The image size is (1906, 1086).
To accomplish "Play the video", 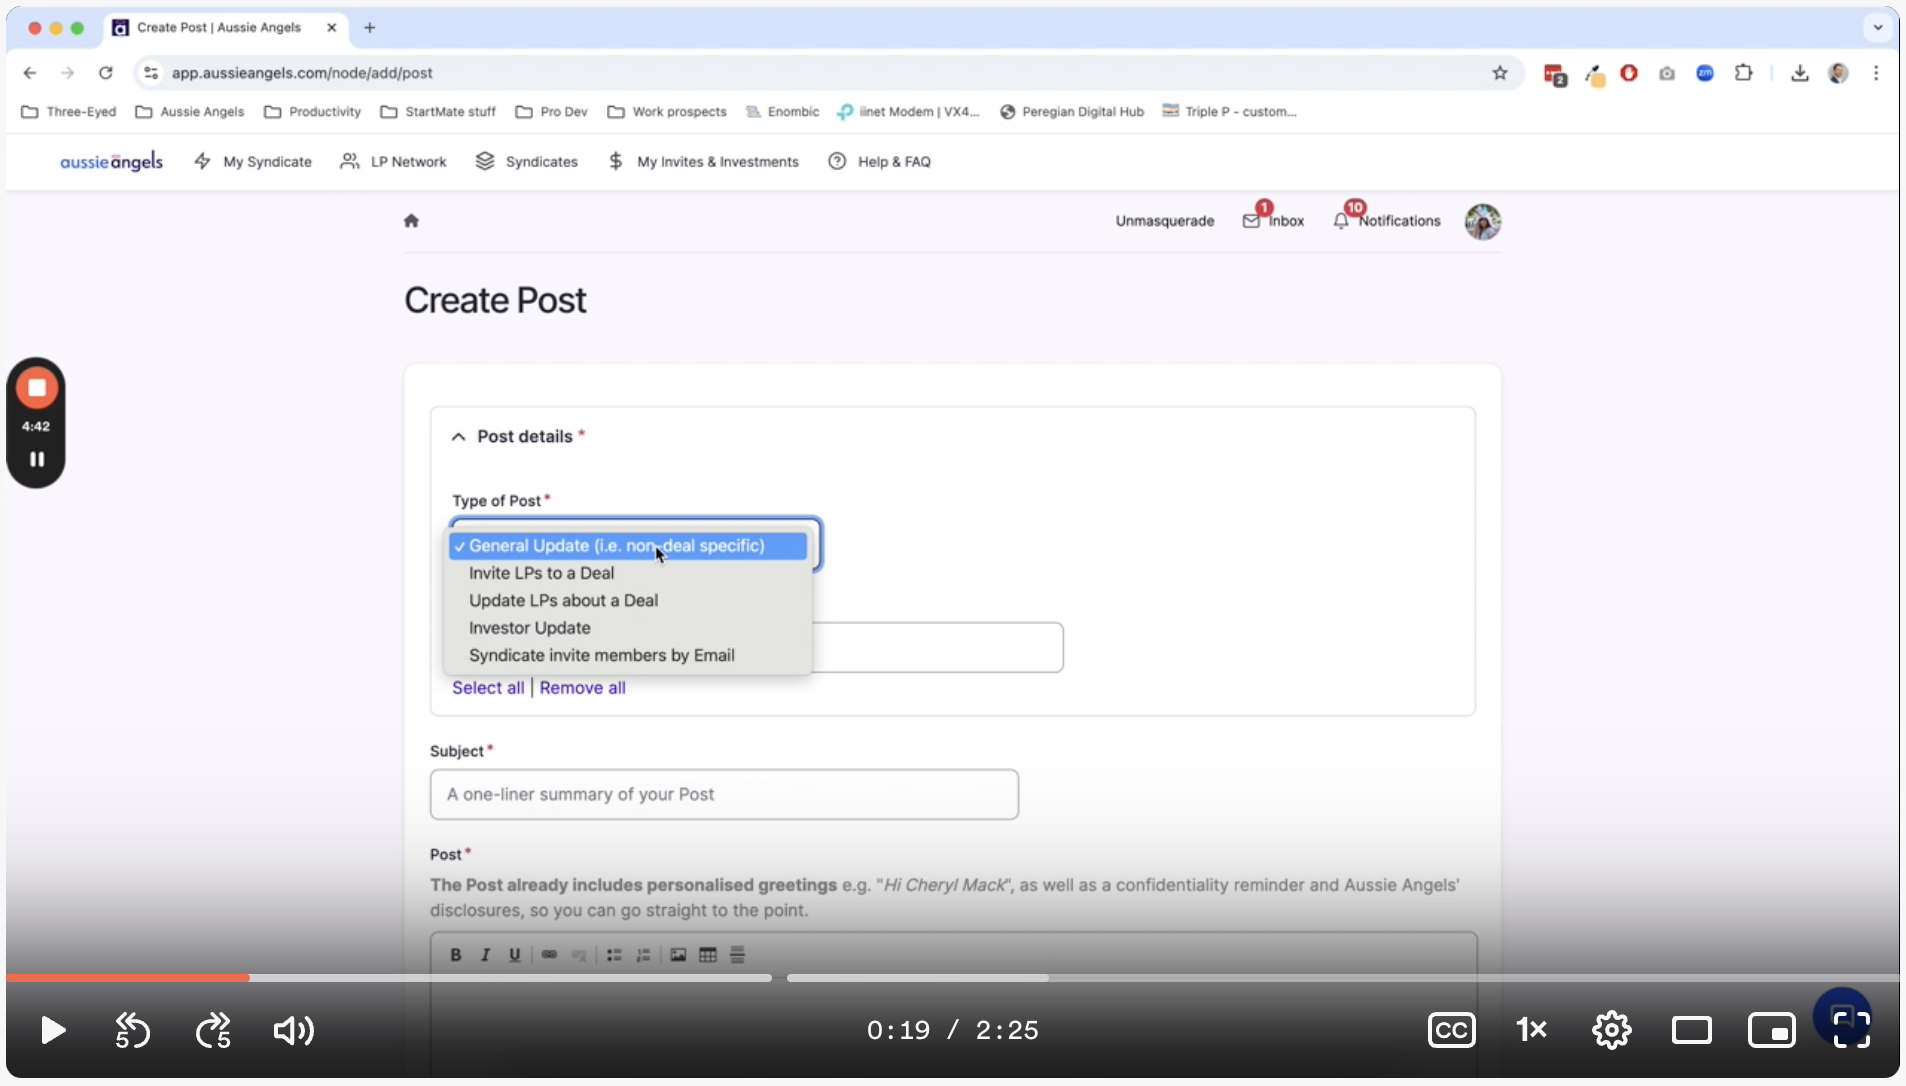I will pyautogui.click(x=53, y=1030).
